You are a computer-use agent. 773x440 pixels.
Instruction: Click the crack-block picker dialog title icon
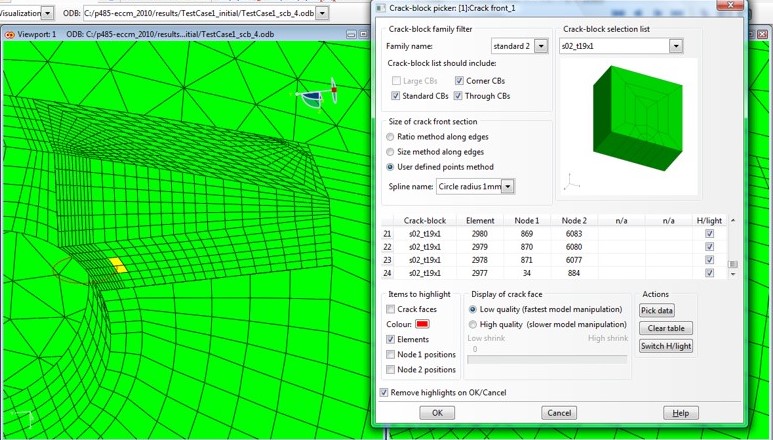coord(381,8)
